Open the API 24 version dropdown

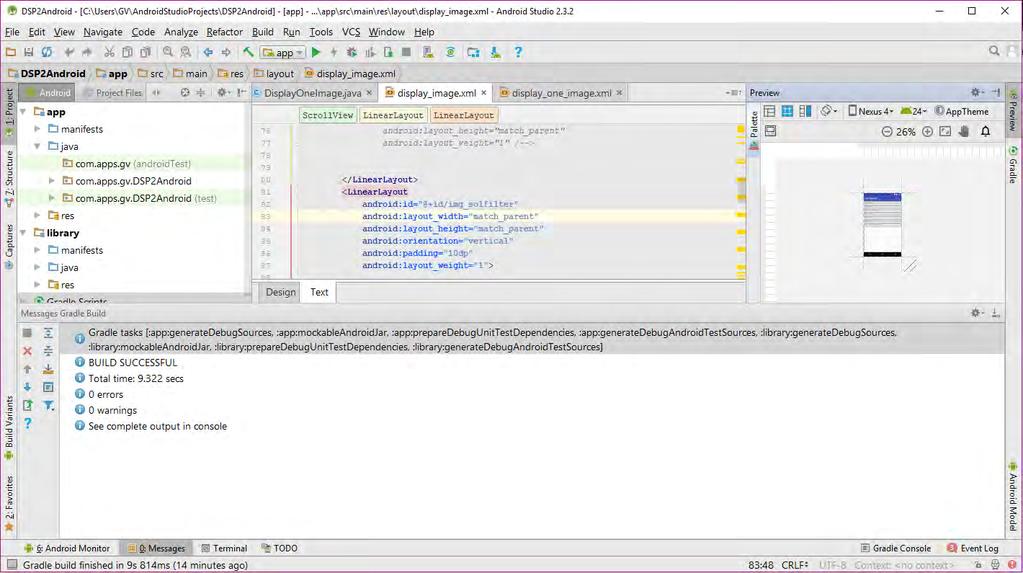coord(913,112)
